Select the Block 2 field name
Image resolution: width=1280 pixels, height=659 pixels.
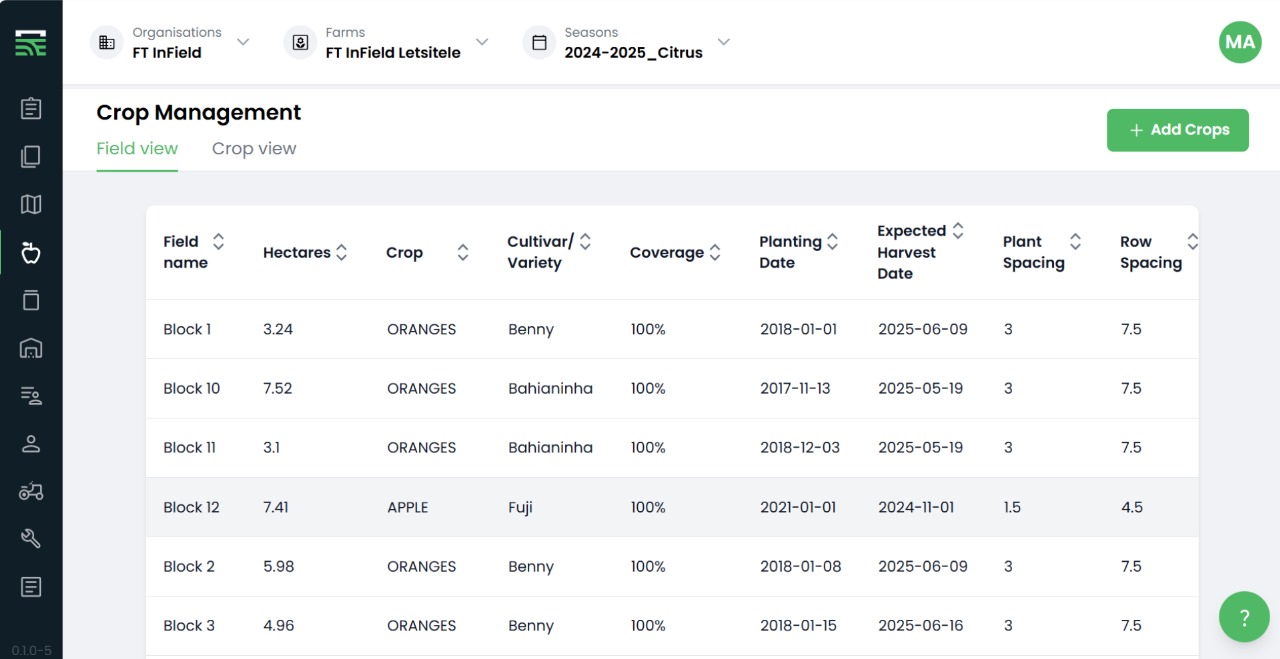pos(189,566)
